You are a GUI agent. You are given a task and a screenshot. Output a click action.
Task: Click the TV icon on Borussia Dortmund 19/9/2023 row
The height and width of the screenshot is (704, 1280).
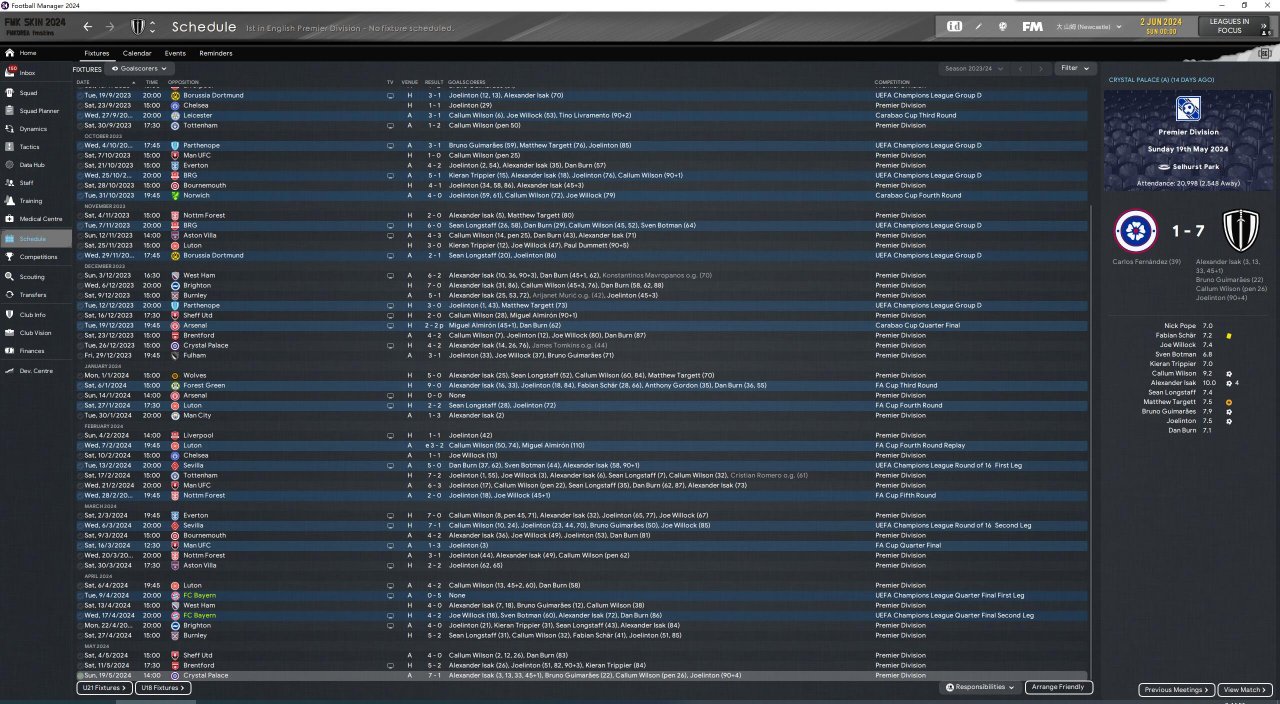point(390,96)
